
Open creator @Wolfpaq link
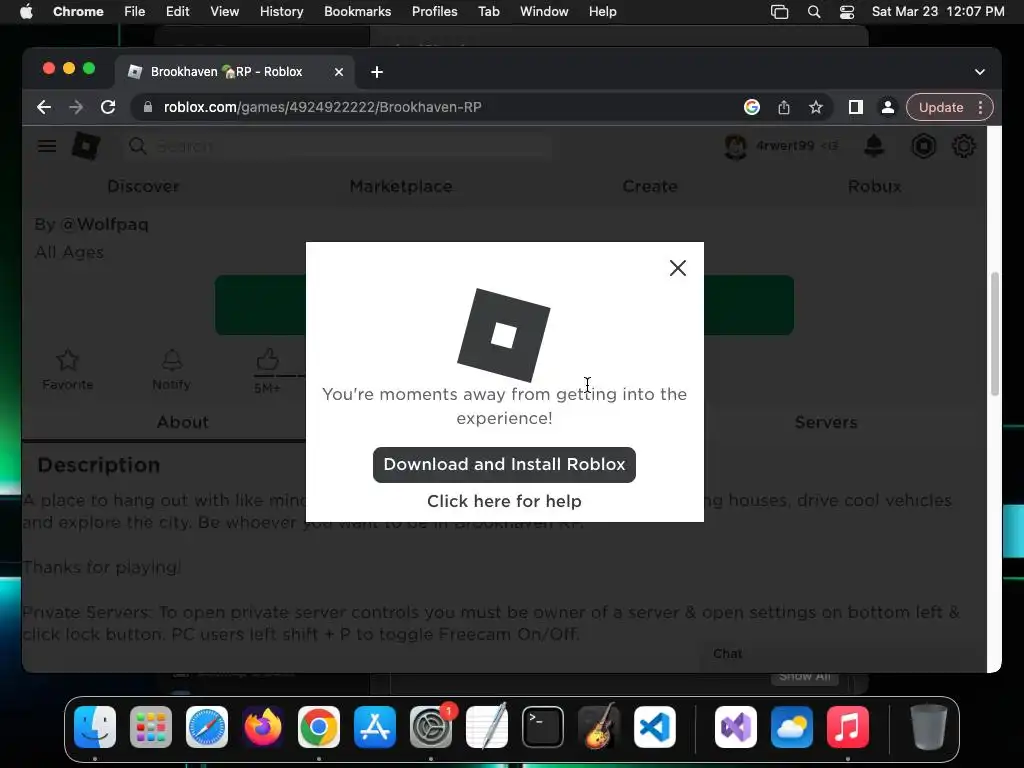click(x=104, y=224)
